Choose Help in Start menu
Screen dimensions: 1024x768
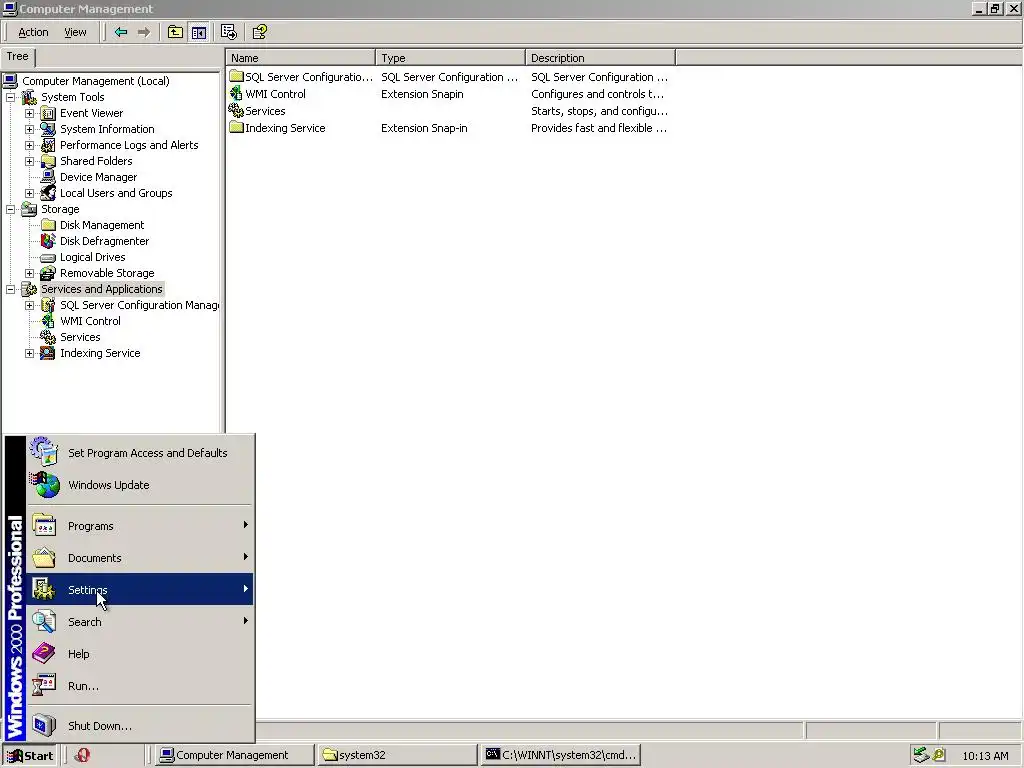point(140,654)
